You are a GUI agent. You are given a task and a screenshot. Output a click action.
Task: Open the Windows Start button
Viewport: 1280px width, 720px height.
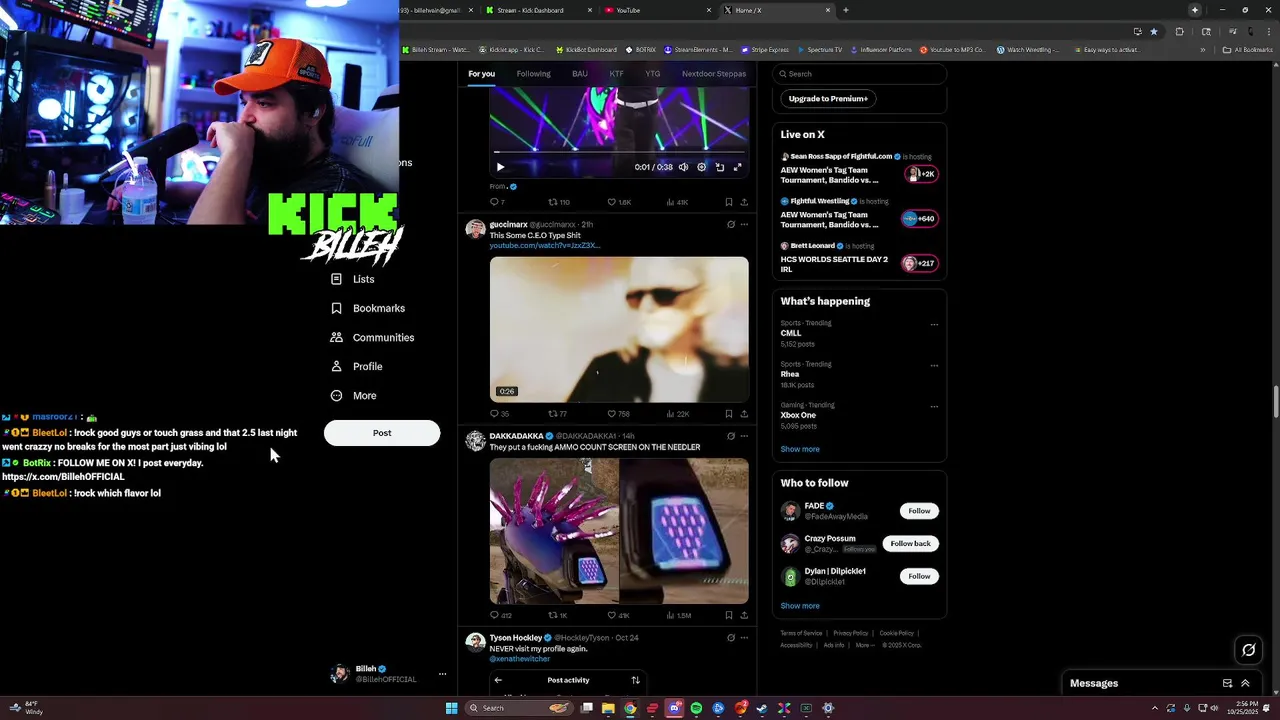click(452, 708)
